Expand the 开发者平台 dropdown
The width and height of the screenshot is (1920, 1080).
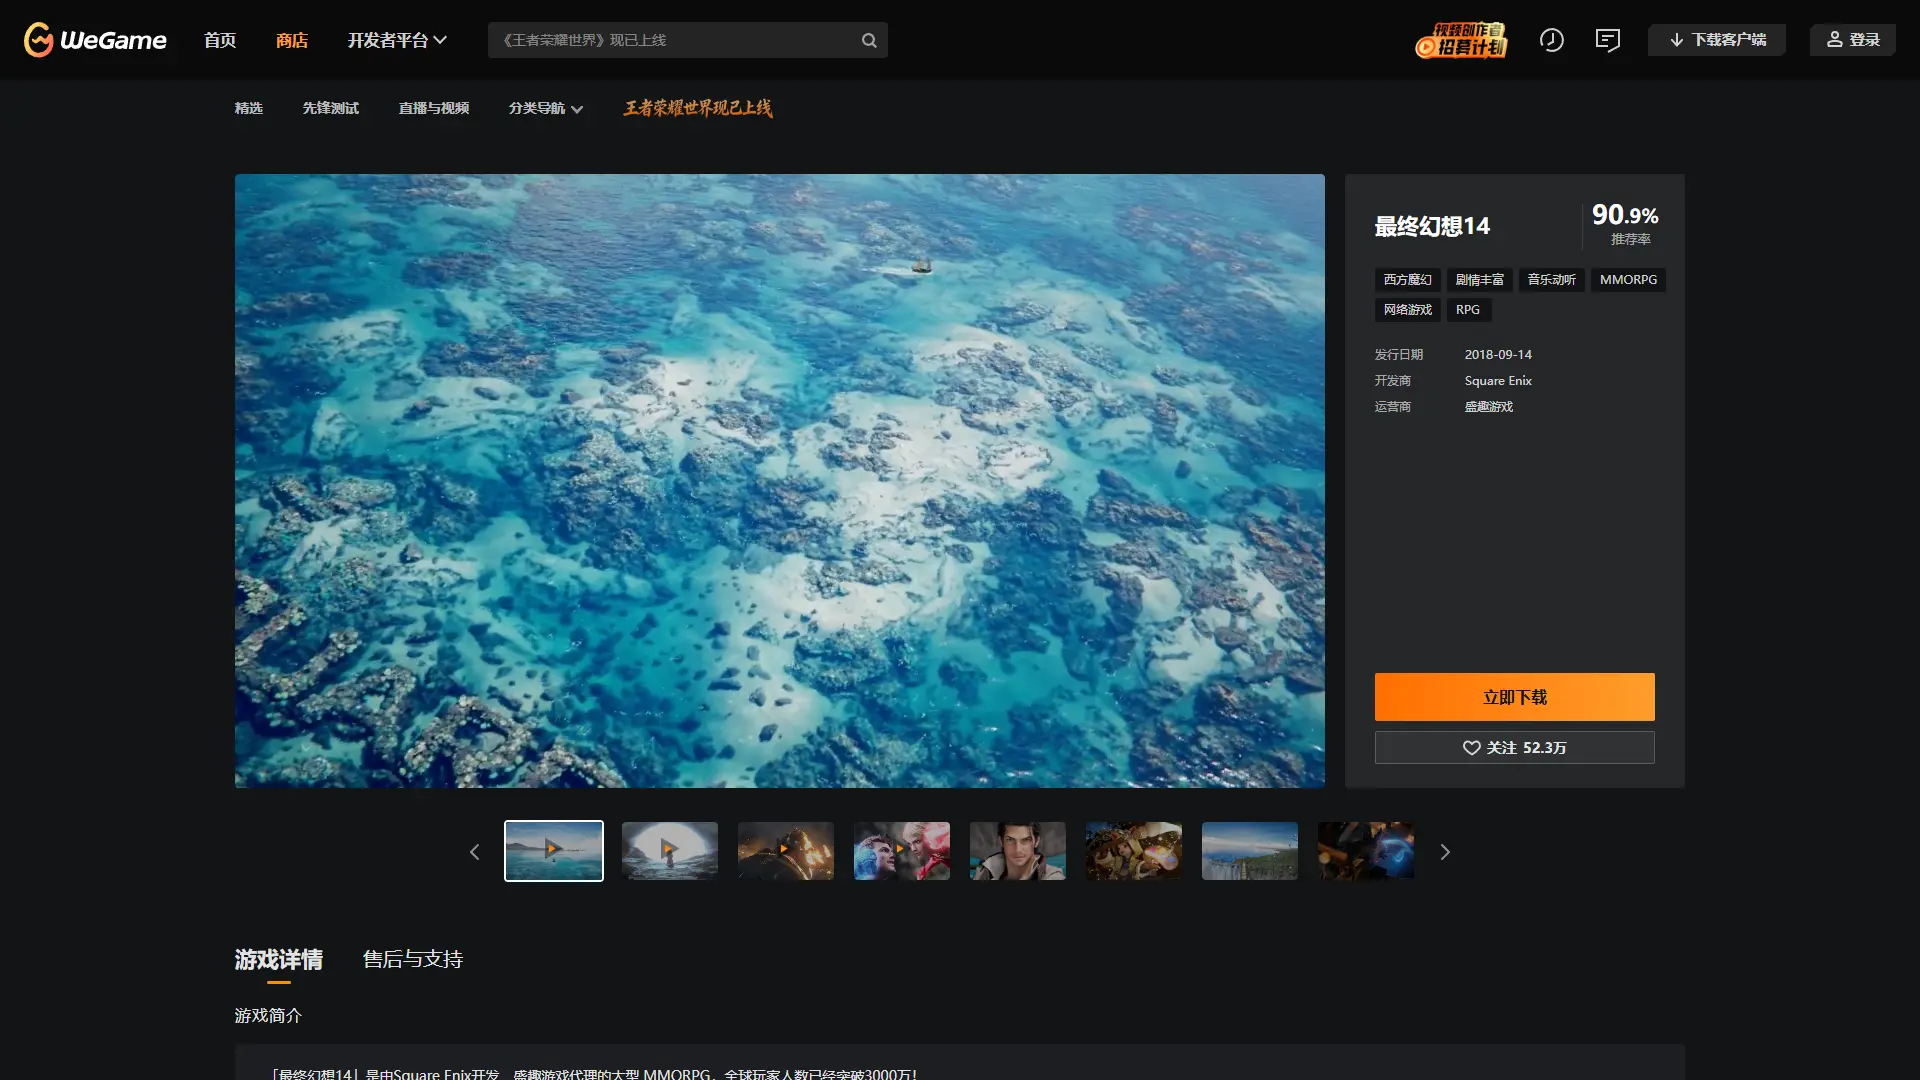(x=396, y=40)
